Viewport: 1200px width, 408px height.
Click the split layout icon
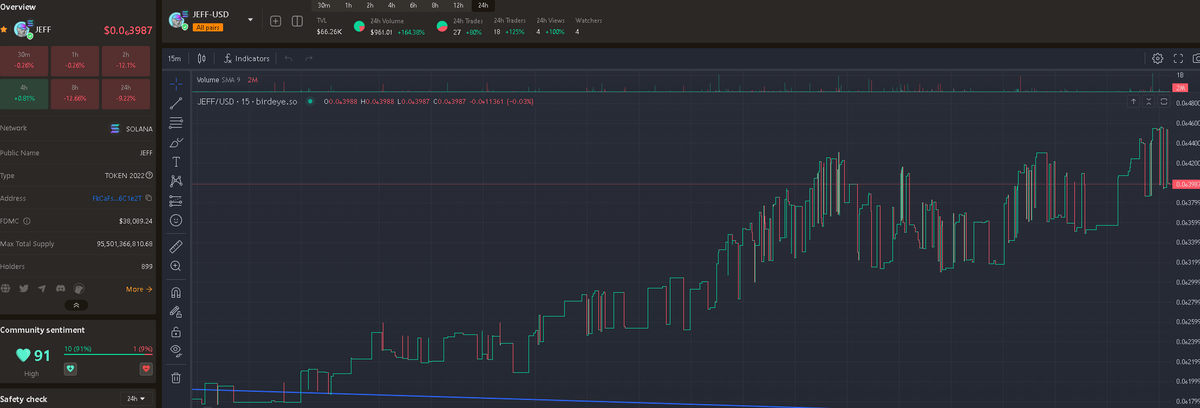click(x=299, y=21)
